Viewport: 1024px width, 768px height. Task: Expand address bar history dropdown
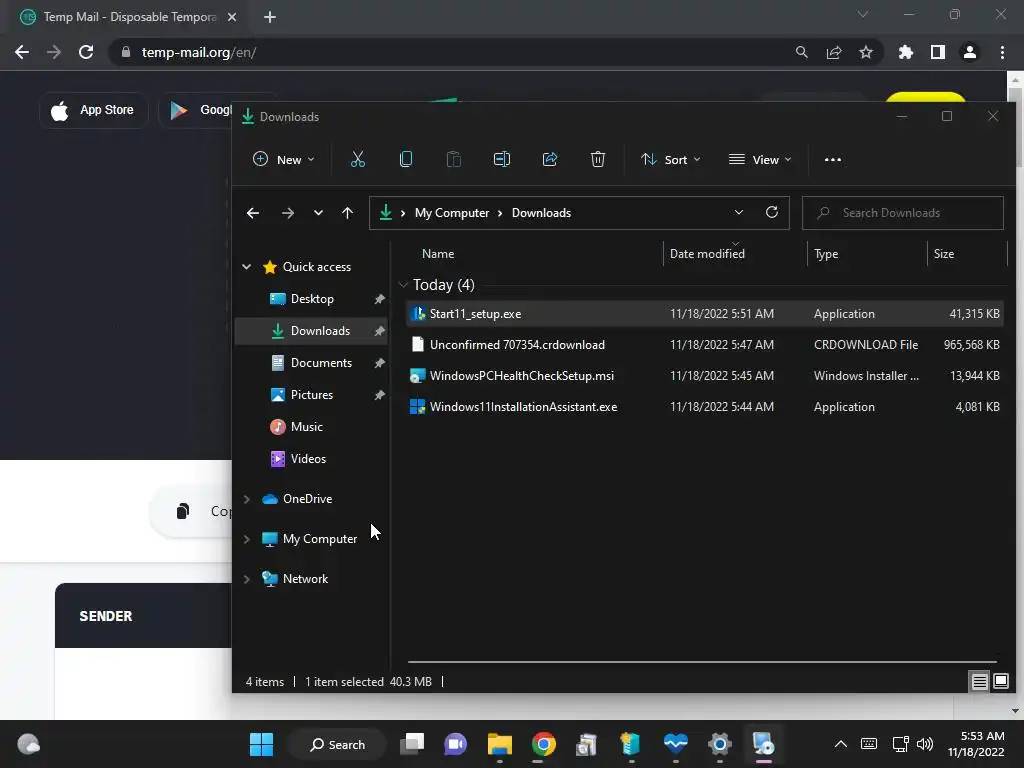[x=739, y=212]
